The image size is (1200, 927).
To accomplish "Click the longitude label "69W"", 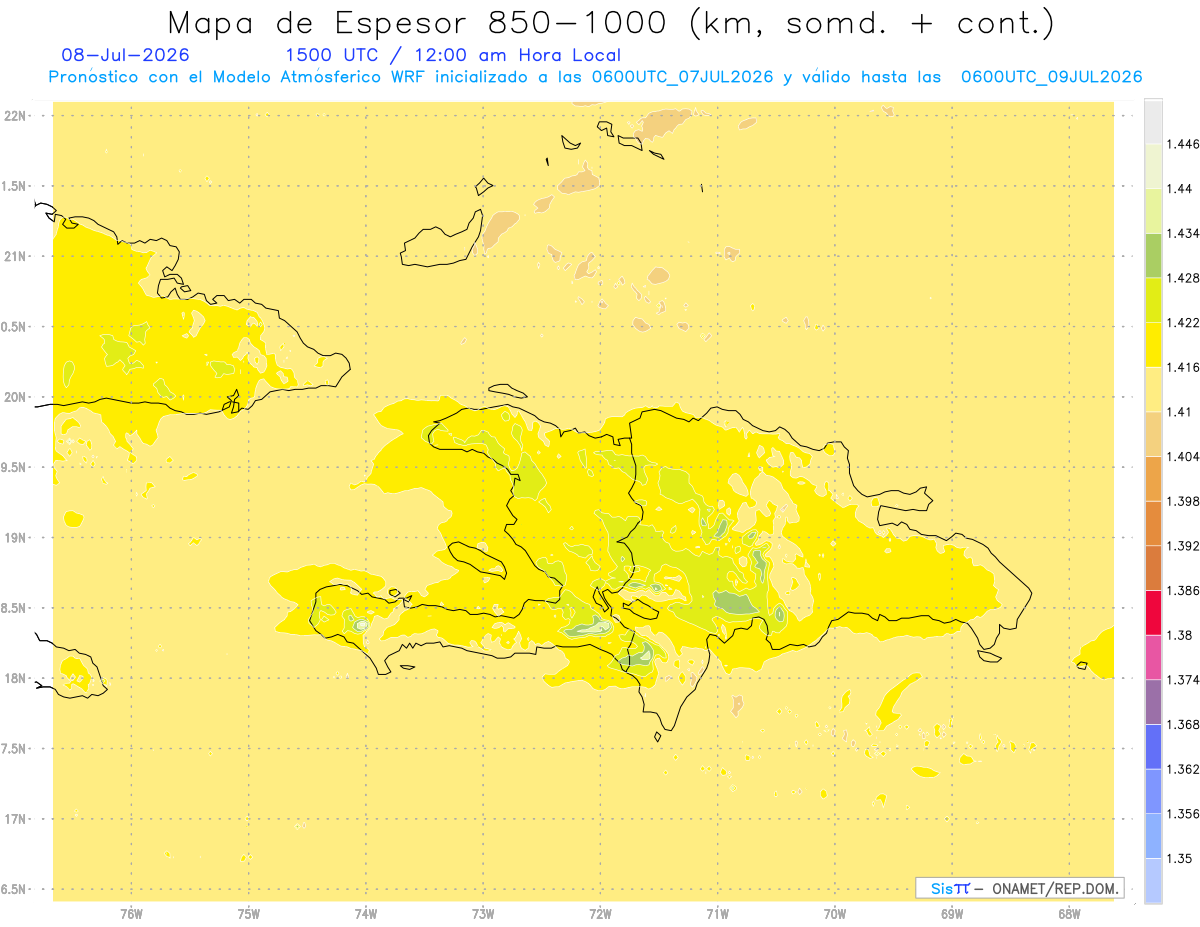I will tap(952, 913).
